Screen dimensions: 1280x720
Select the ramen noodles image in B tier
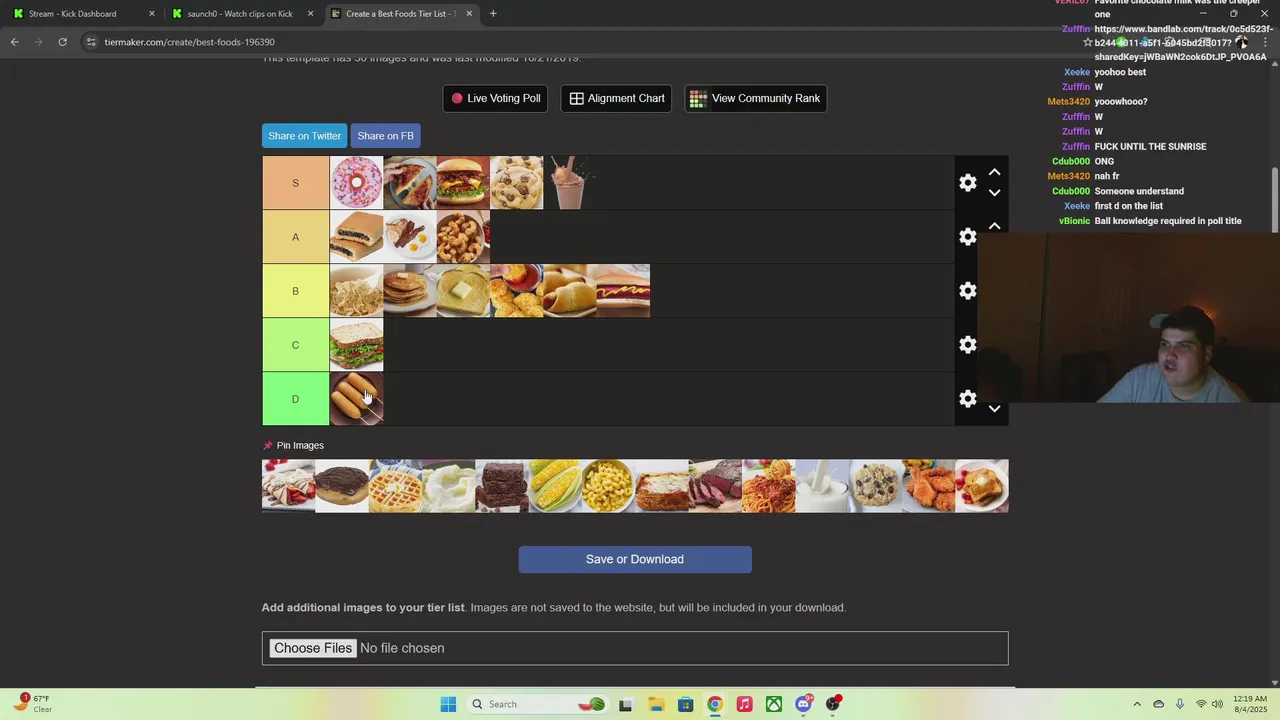[x=357, y=291]
